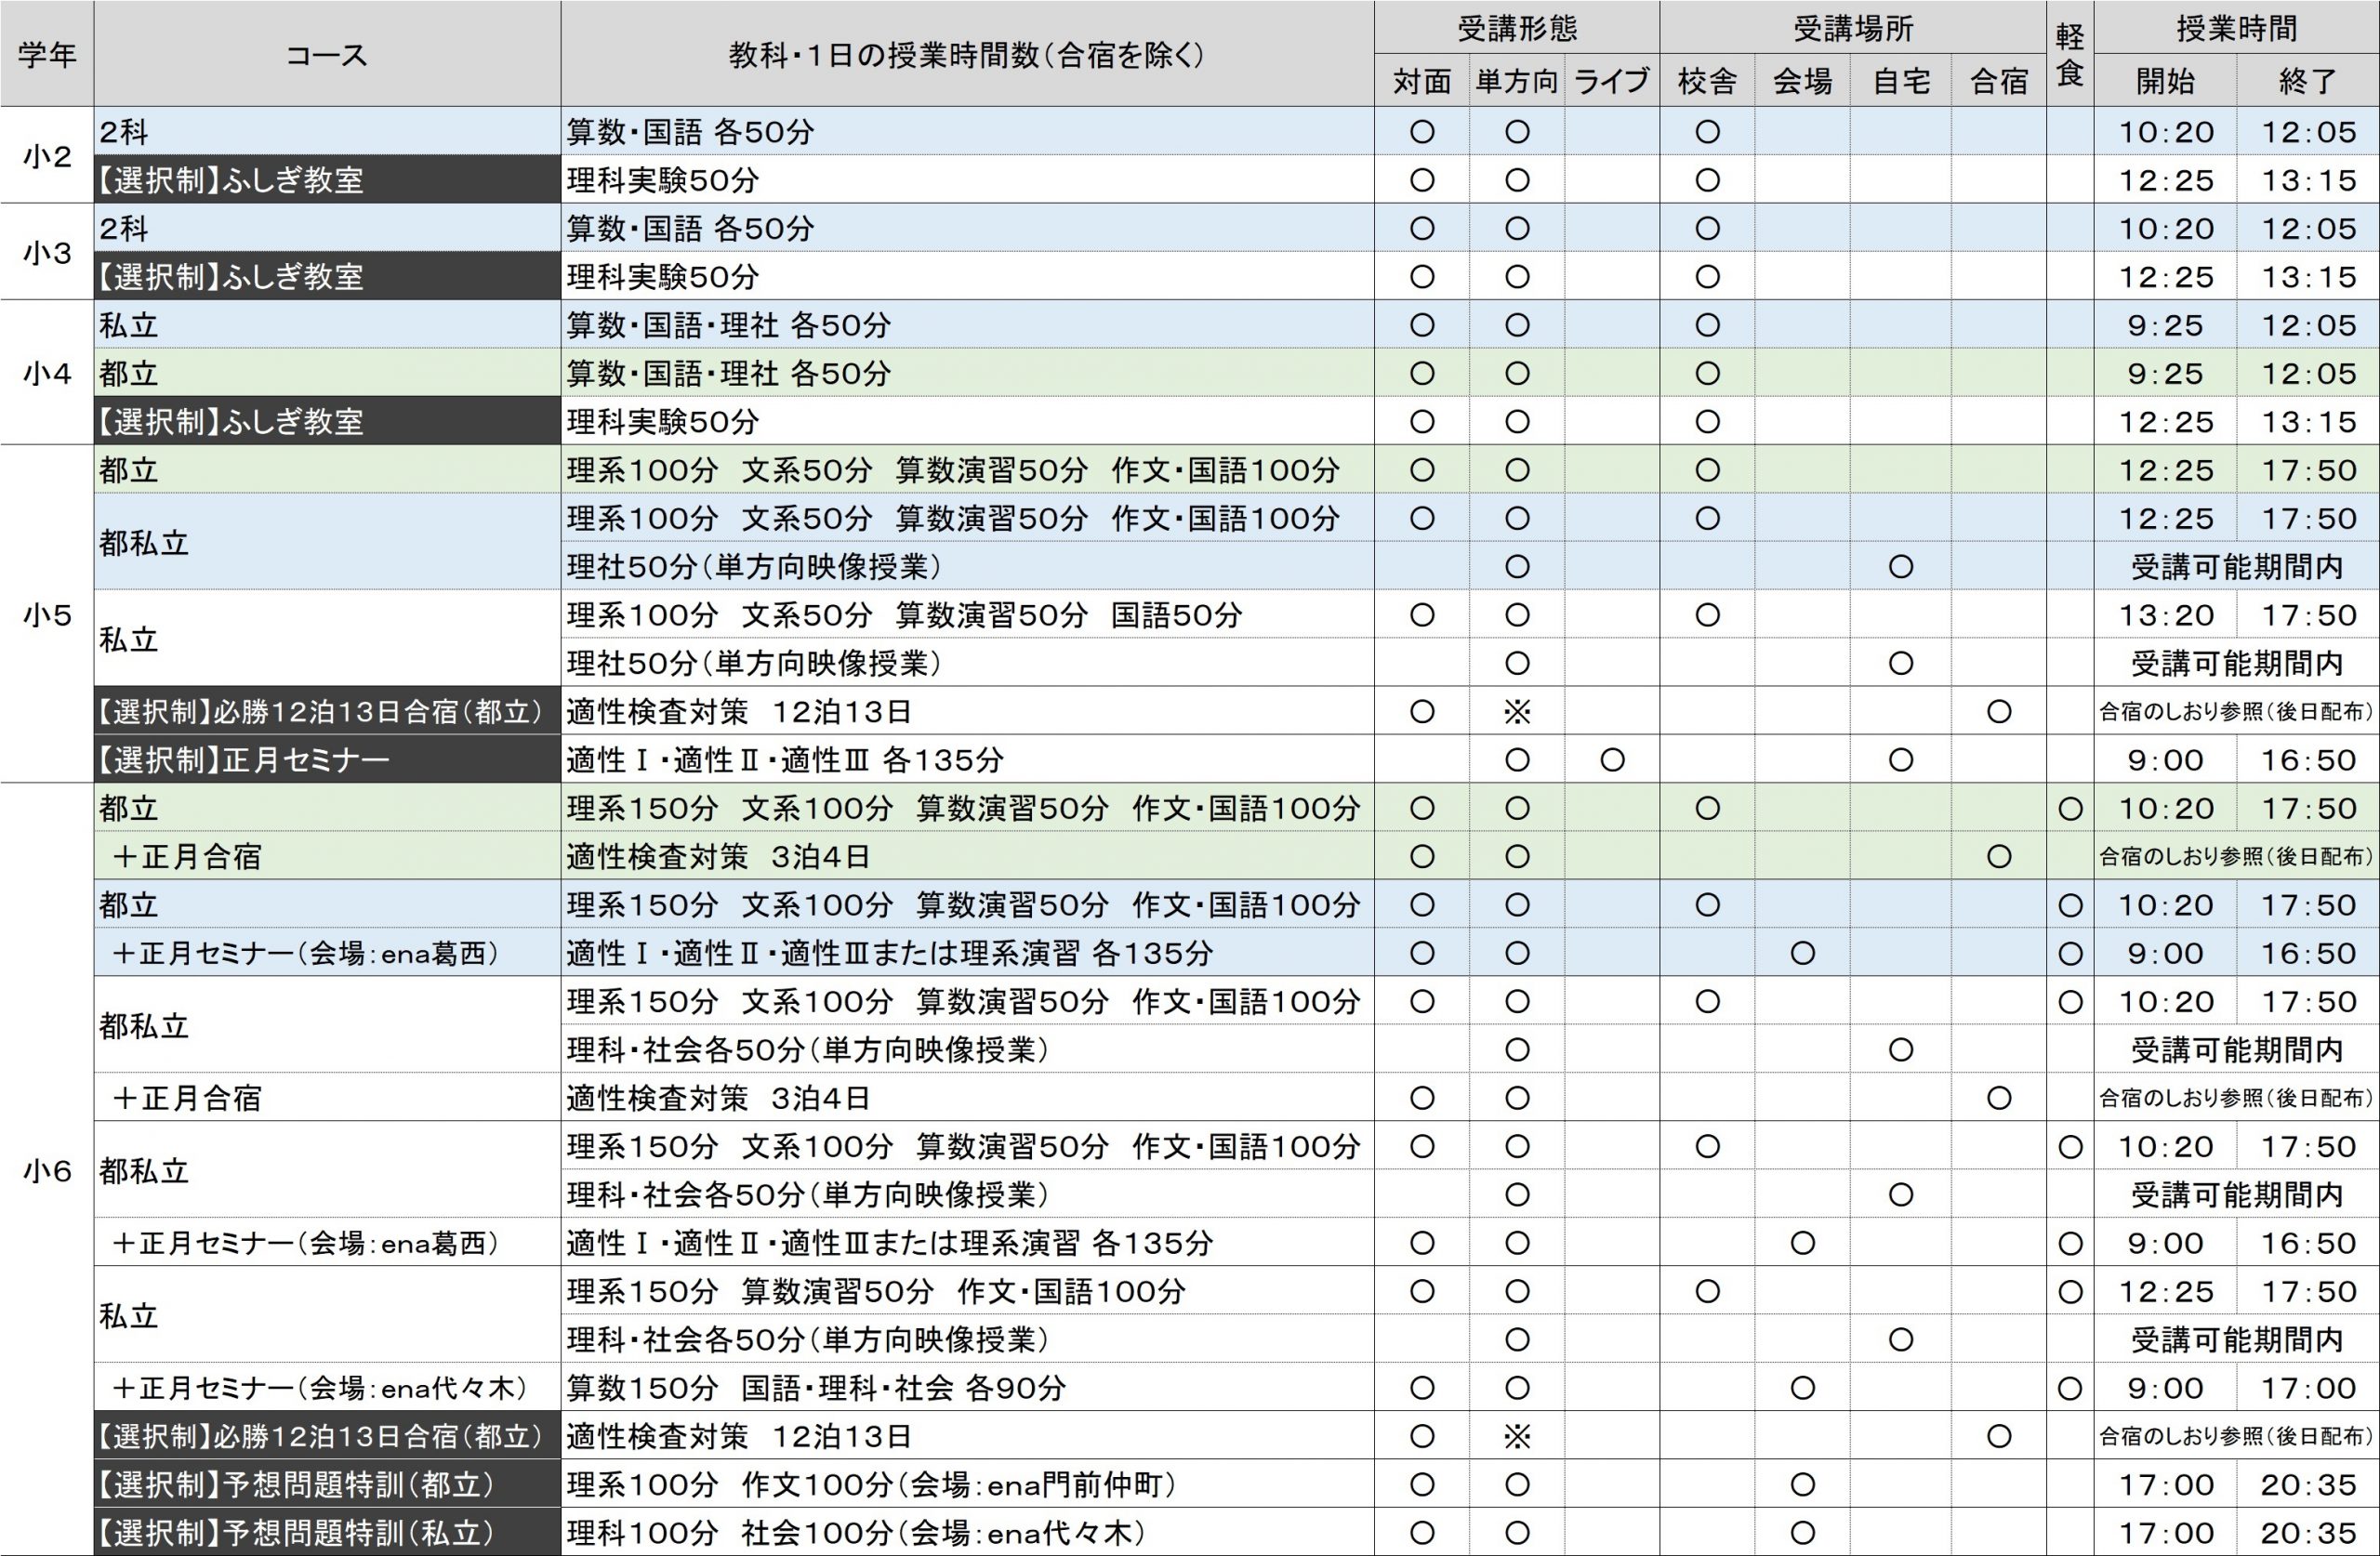Click the 軽食 column header

[x=2069, y=54]
